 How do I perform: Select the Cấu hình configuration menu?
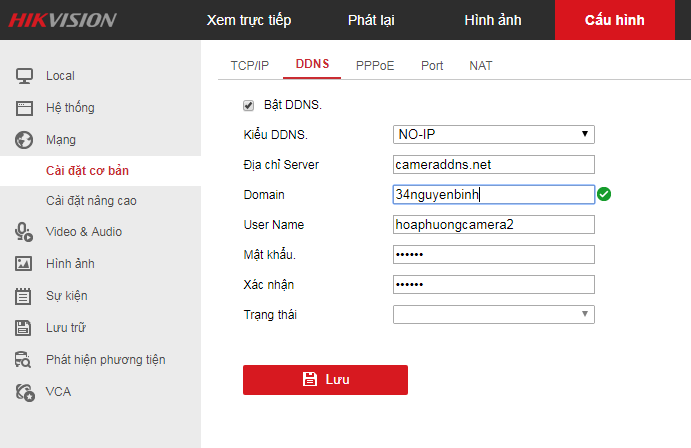[615, 20]
